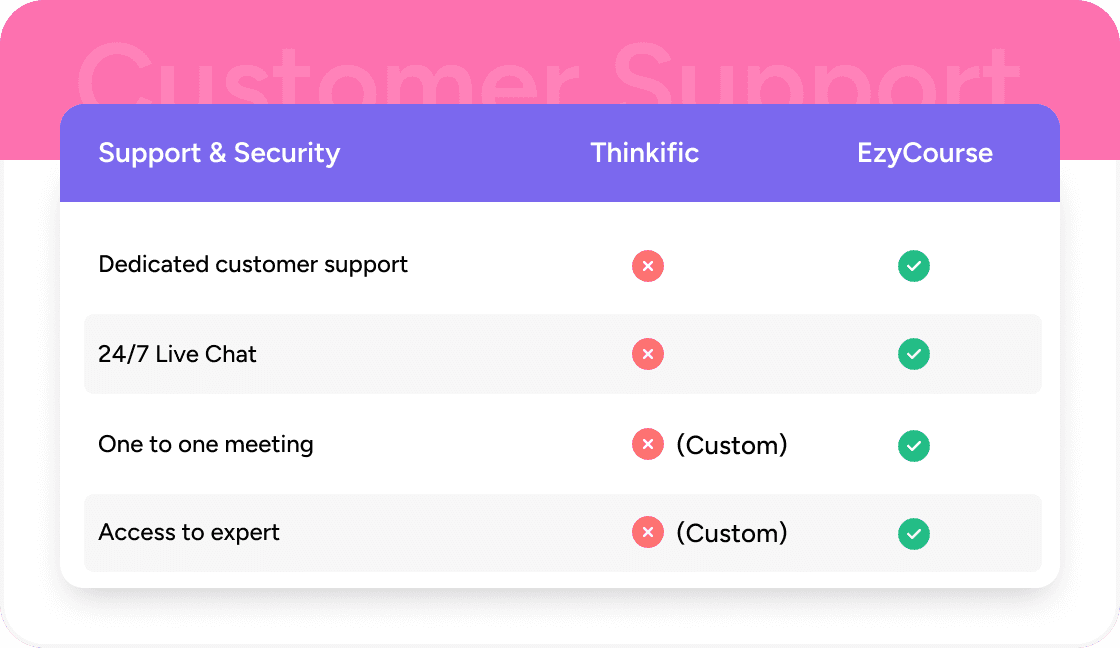Click the 24/7 Live Chat row label
The width and height of the screenshot is (1120, 648).
click(x=177, y=354)
